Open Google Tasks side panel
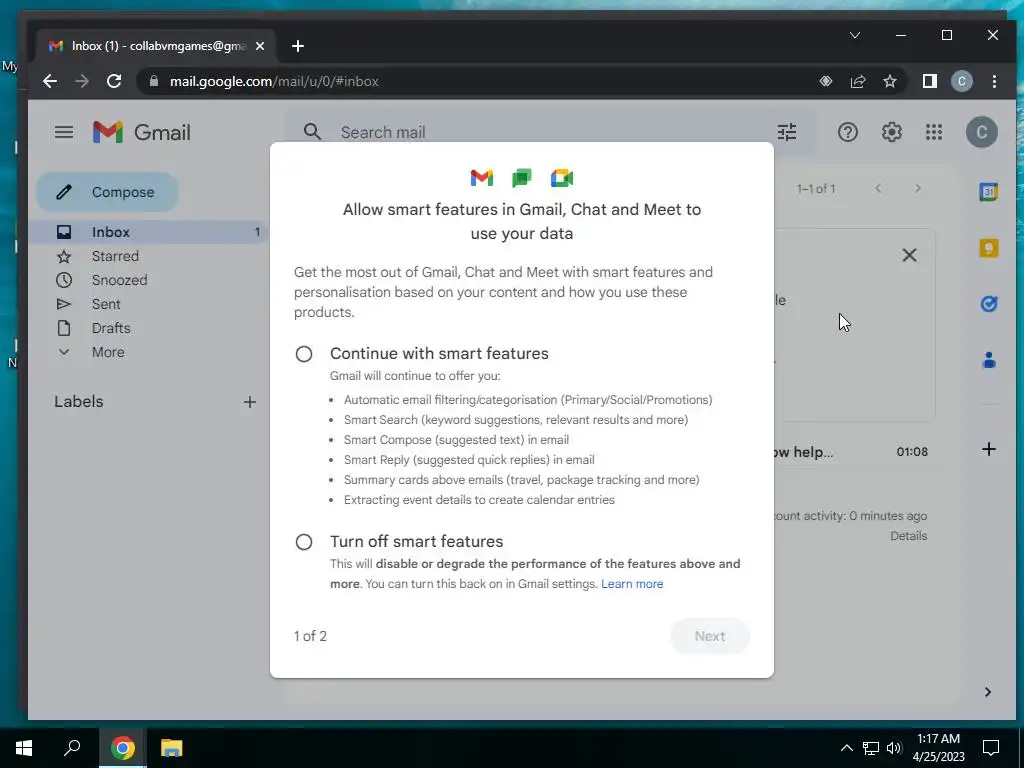1024x768 pixels. [x=989, y=304]
